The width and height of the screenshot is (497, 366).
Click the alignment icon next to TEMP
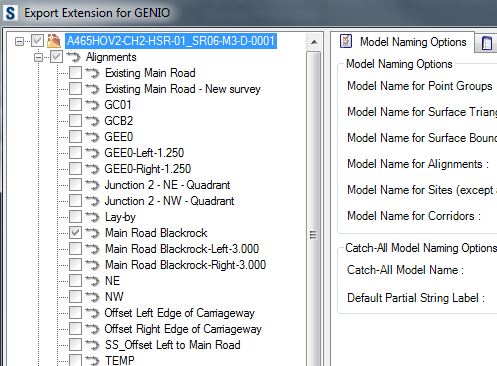pos(92,360)
